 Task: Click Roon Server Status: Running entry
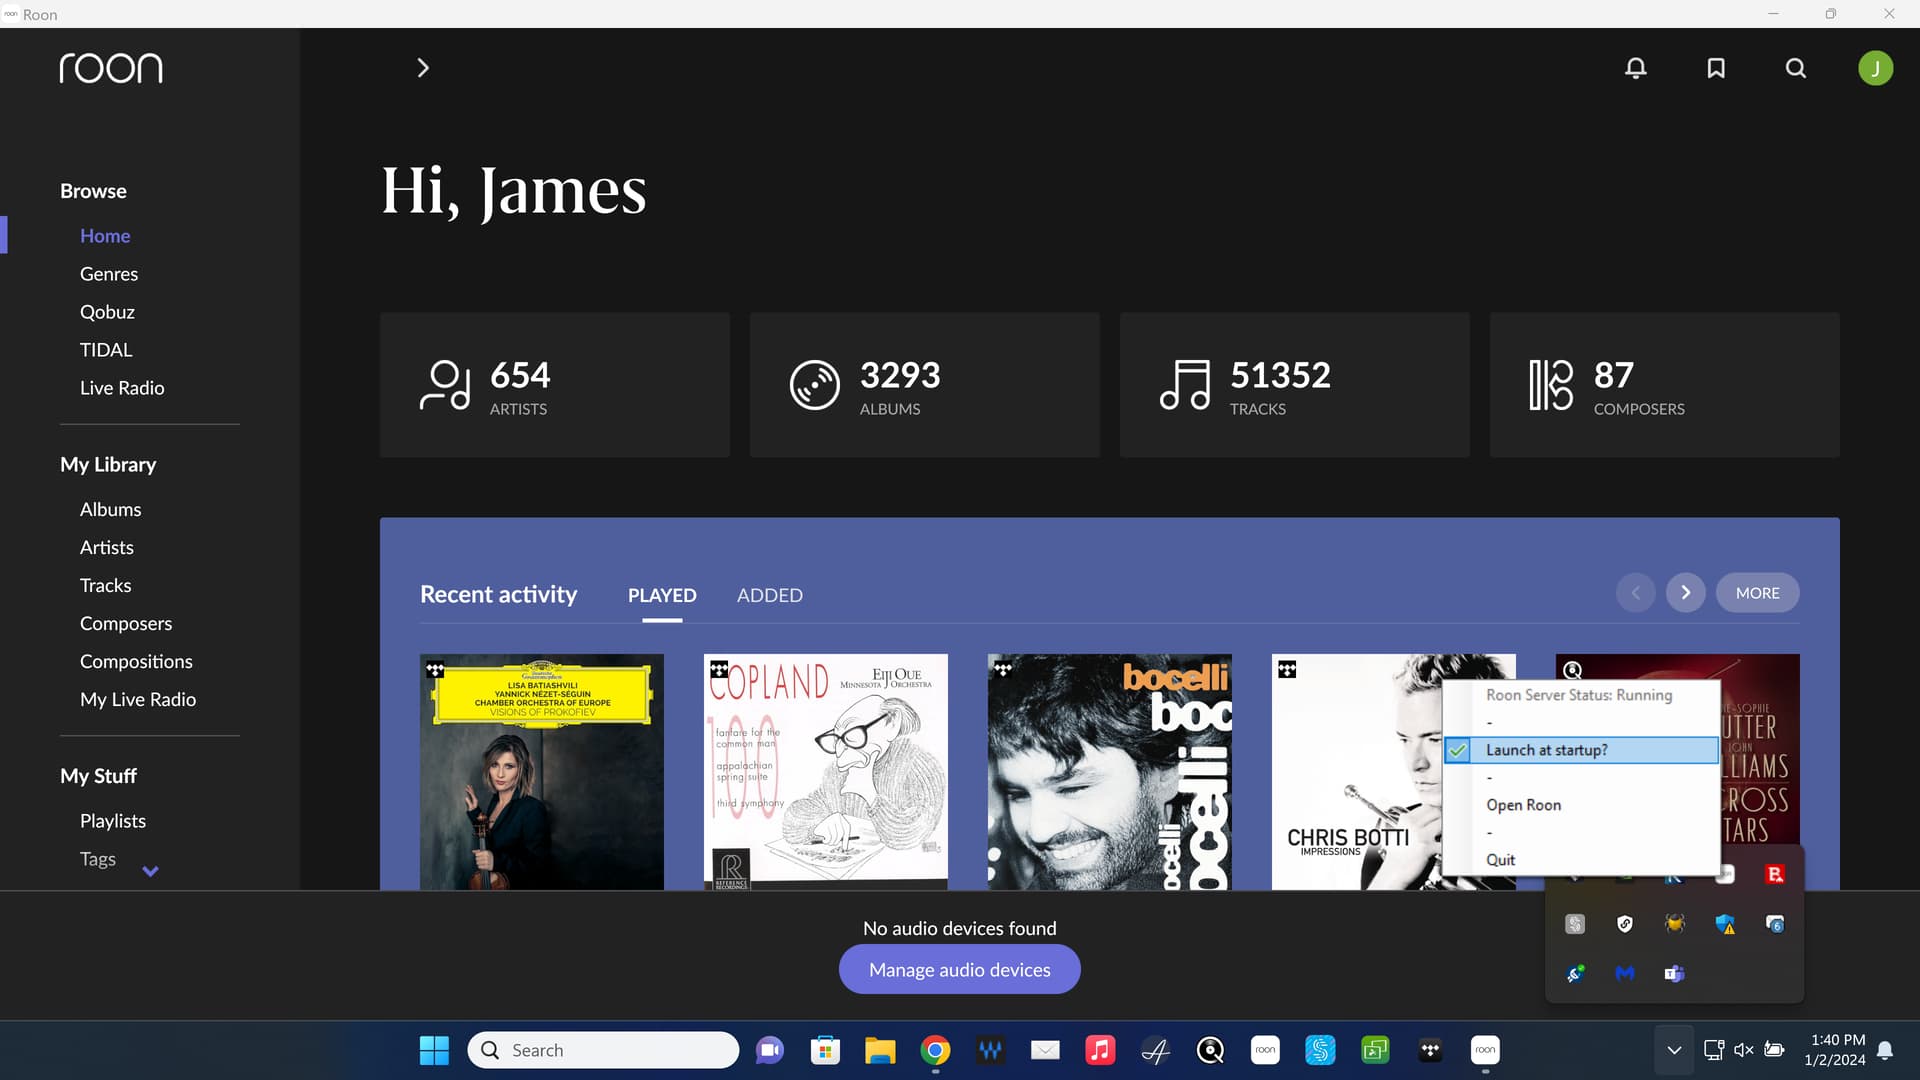(x=1579, y=695)
